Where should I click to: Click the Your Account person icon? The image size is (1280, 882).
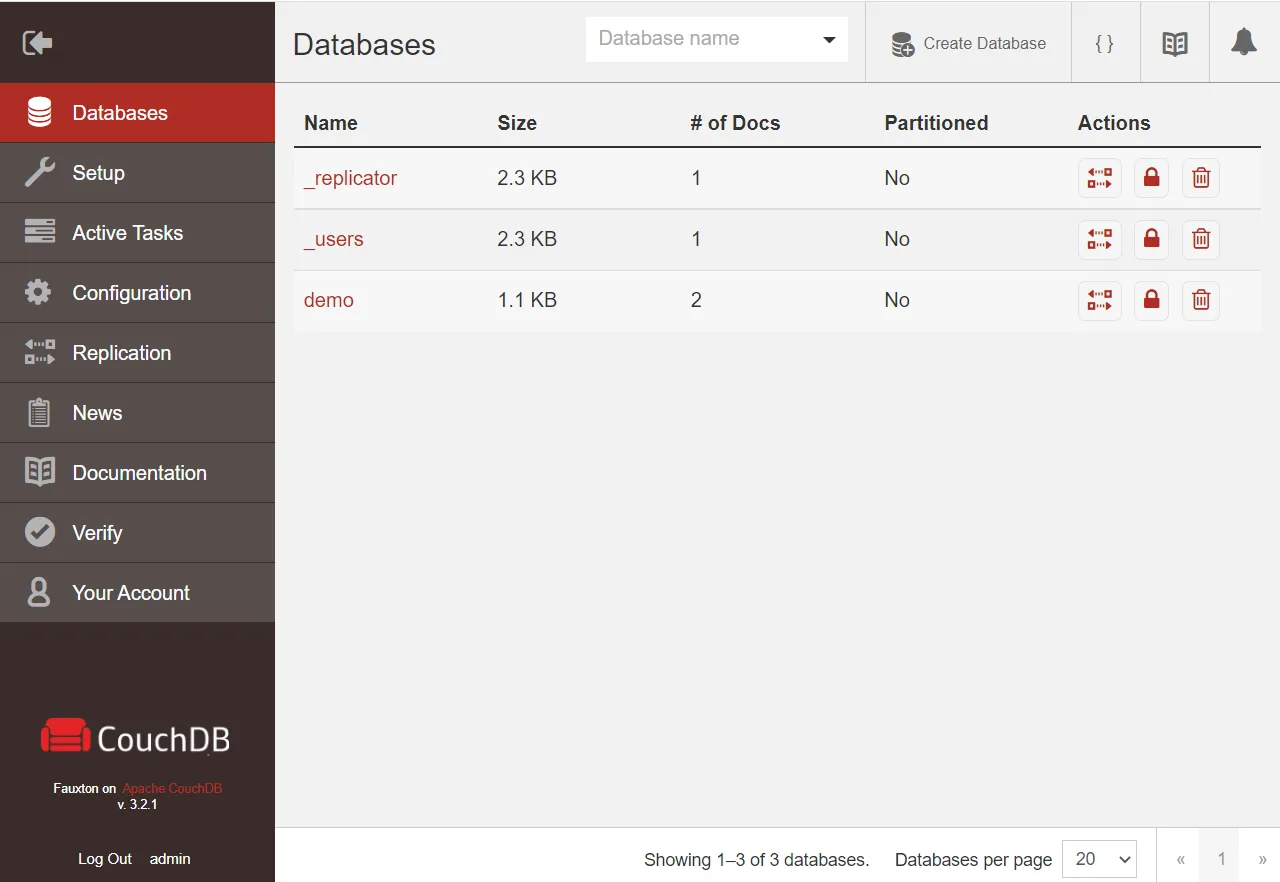[39, 593]
